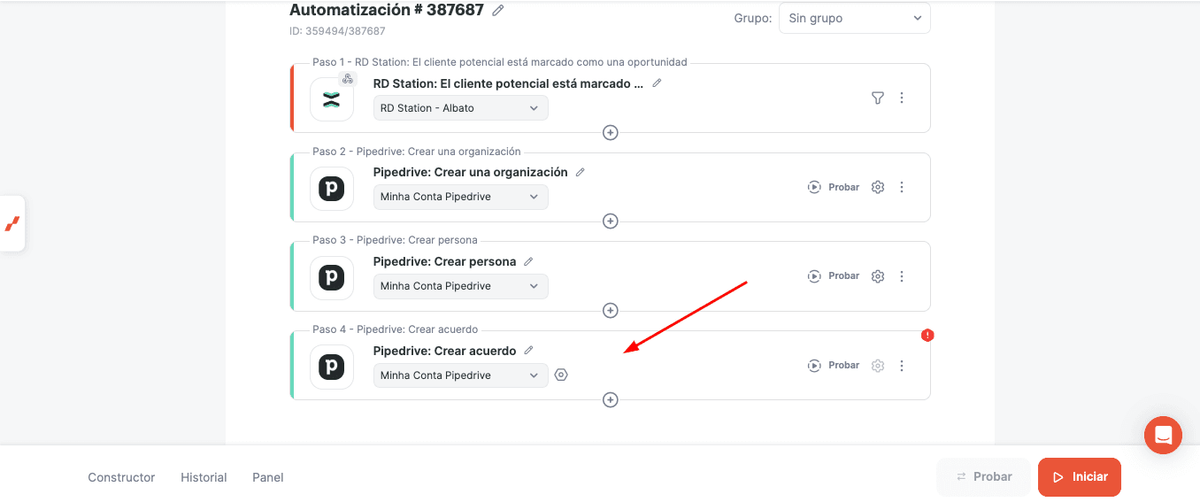The image size is (1200, 504).
Task: Switch to the Historial tab
Action: pyautogui.click(x=204, y=477)
